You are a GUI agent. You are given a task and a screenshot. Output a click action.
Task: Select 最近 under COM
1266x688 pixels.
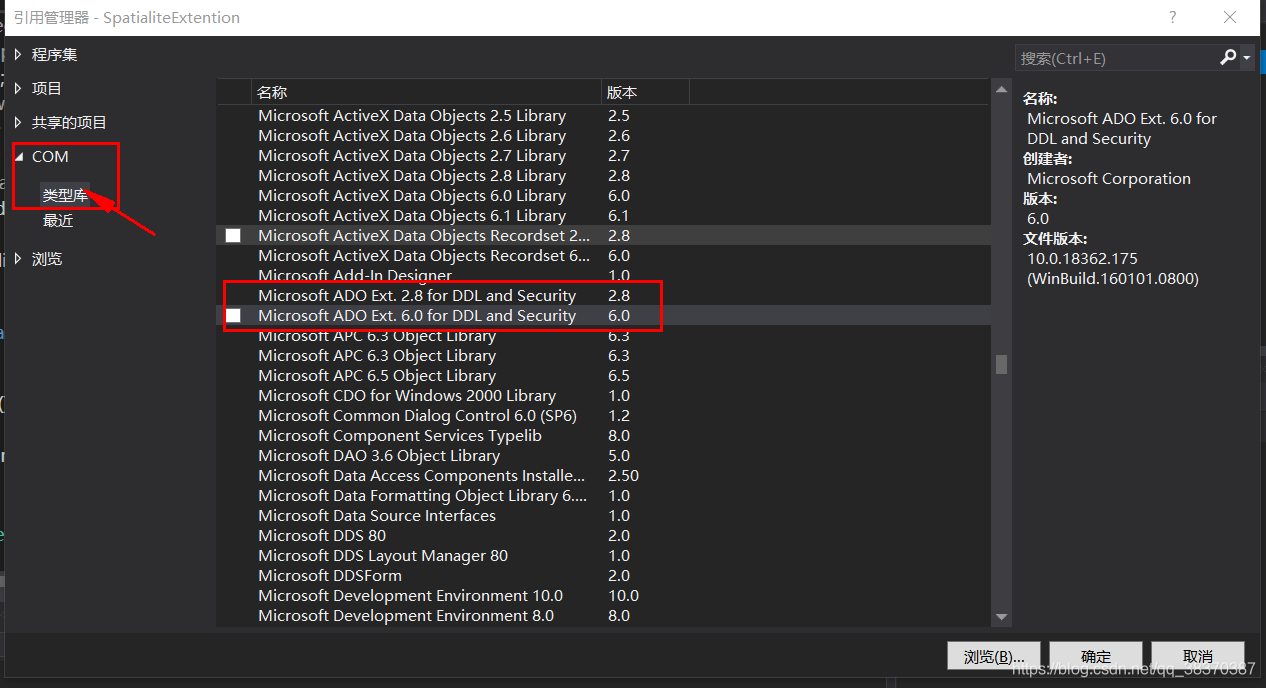pyautogui.click(x=58, y=220)
